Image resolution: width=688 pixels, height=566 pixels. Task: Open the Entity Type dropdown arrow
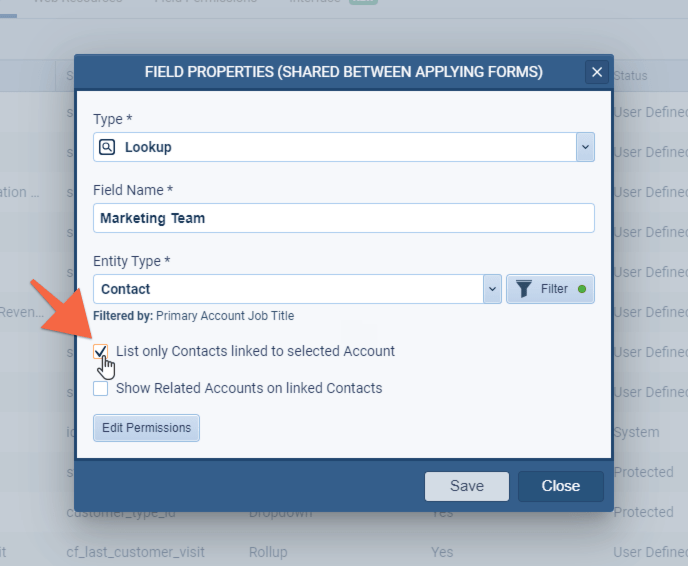491,289
